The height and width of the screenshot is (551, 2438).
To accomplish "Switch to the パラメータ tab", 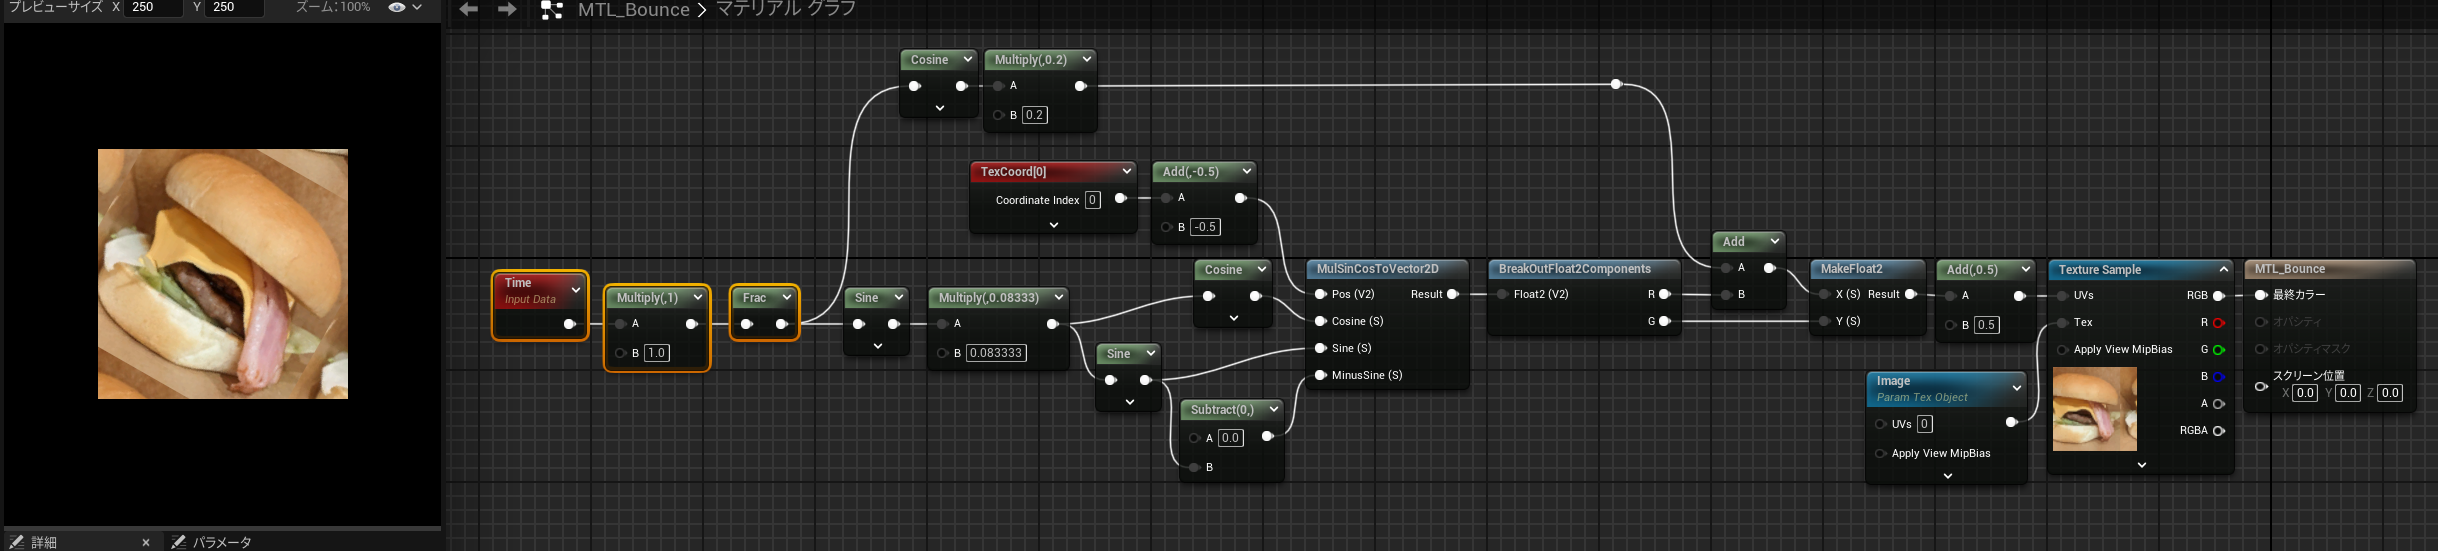I will (221, 542).
